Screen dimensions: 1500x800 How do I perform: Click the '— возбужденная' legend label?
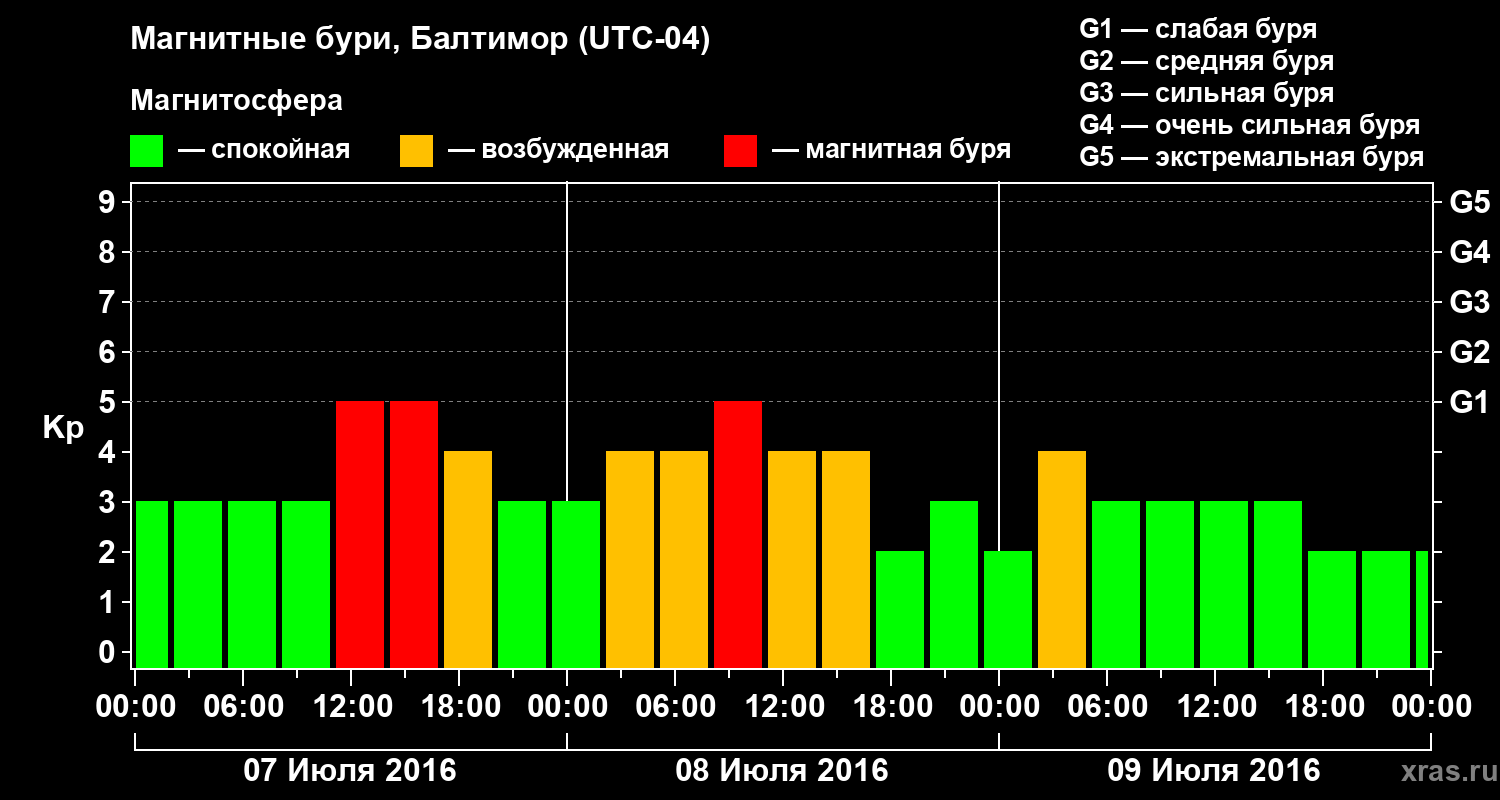[x=558, y=151]
